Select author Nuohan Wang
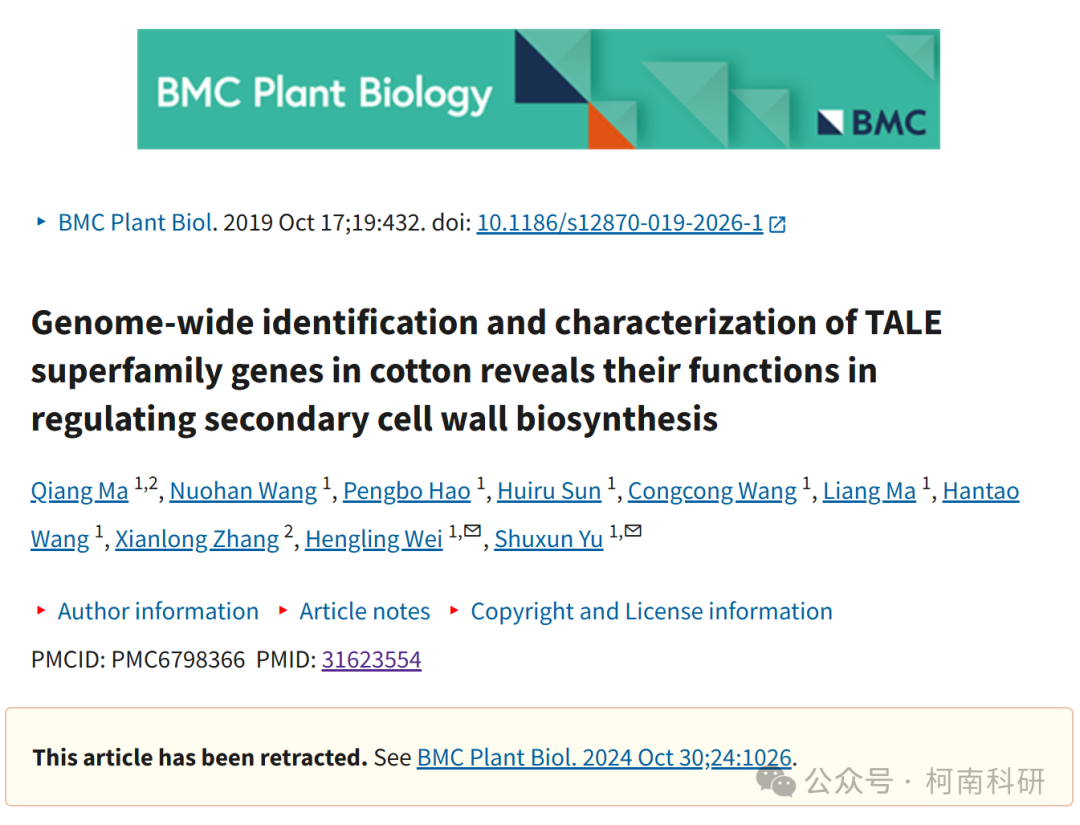 243,491
